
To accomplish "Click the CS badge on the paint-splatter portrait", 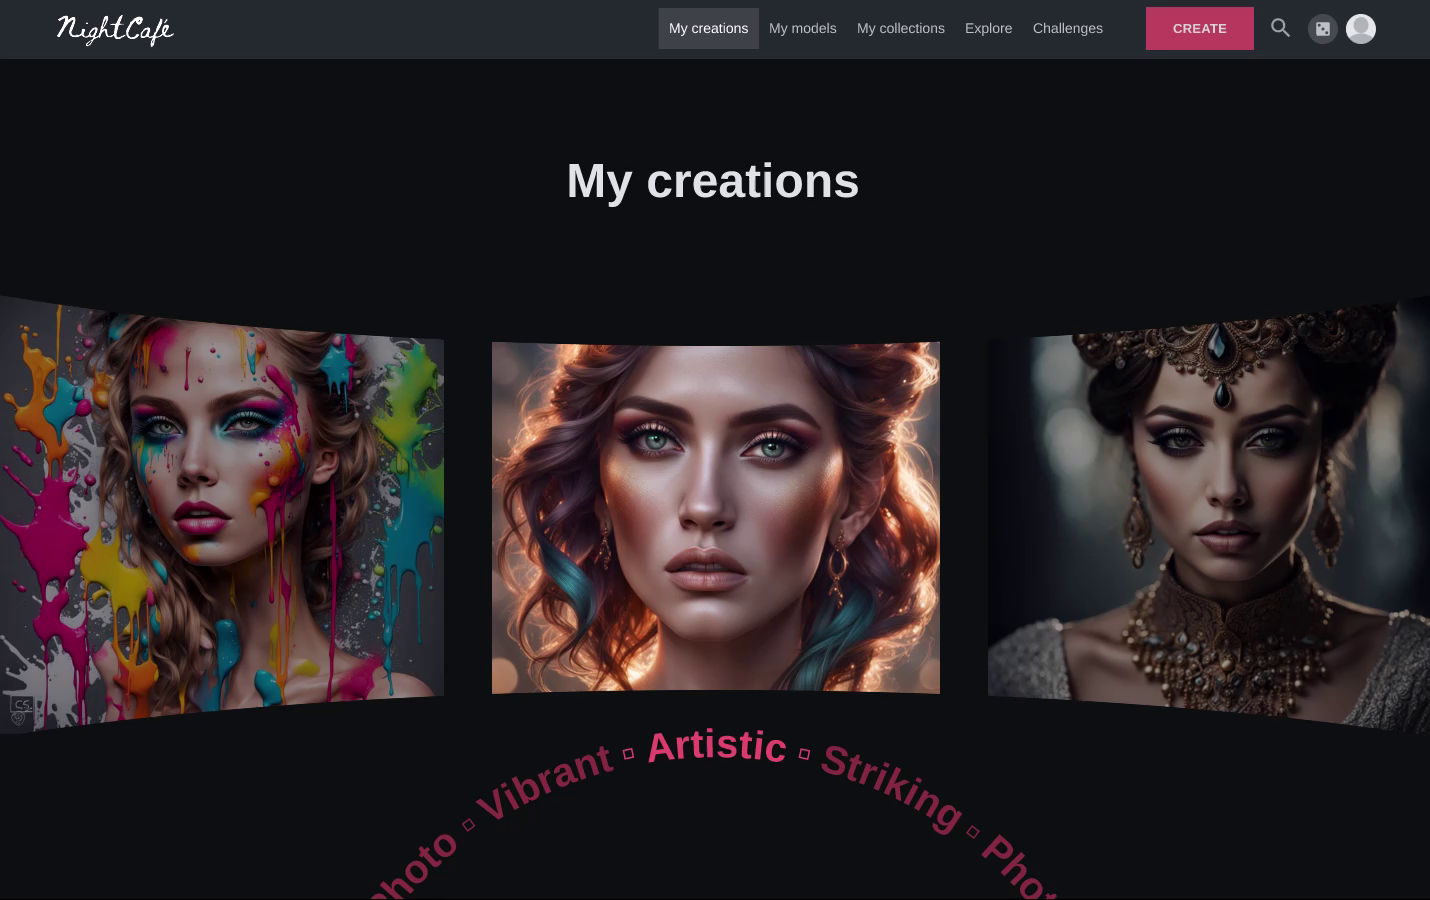I will point(22,703).
